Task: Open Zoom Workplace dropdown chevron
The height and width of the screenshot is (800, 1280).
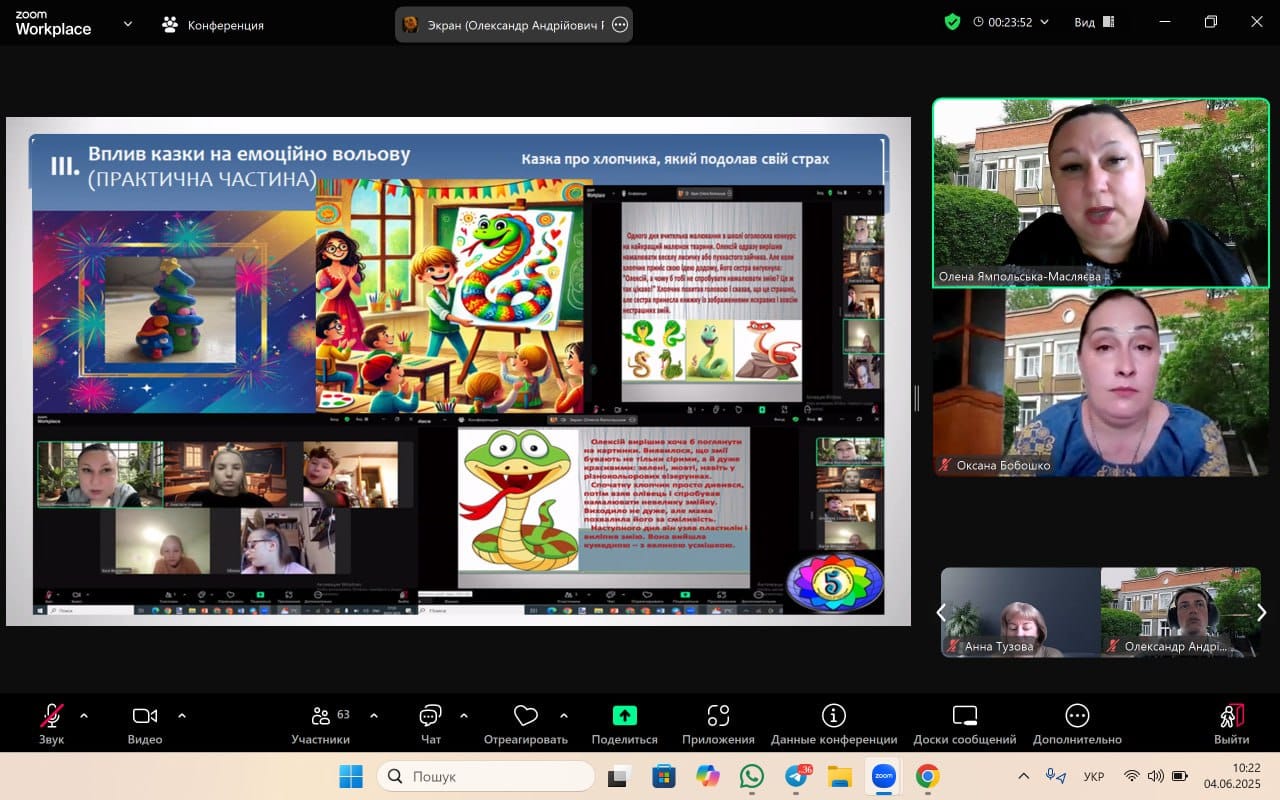Action: coord(128,23)
